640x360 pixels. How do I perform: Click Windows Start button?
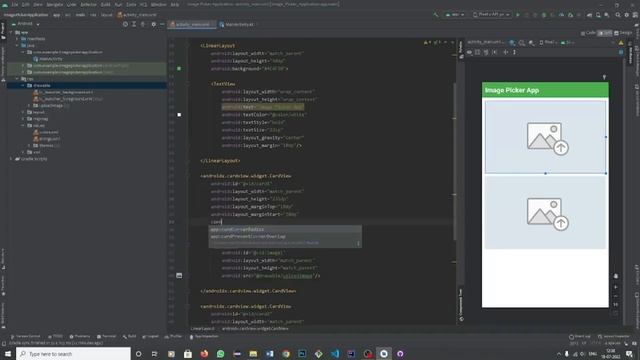pyautogui.click(x=8, y=353)
